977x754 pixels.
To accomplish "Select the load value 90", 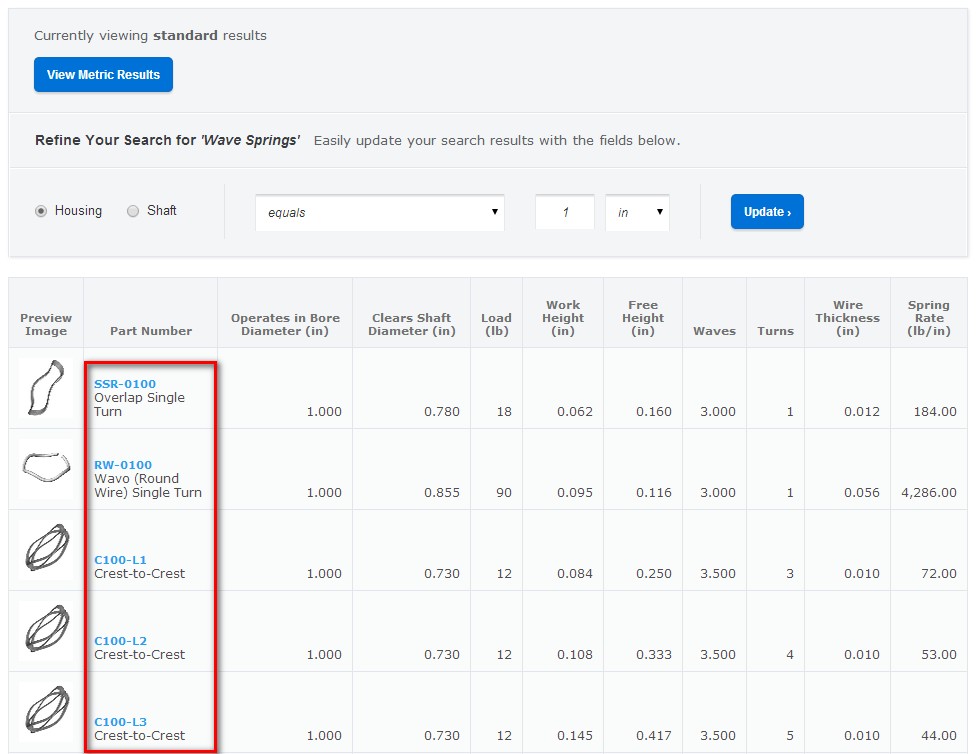I will pos(504,492).
